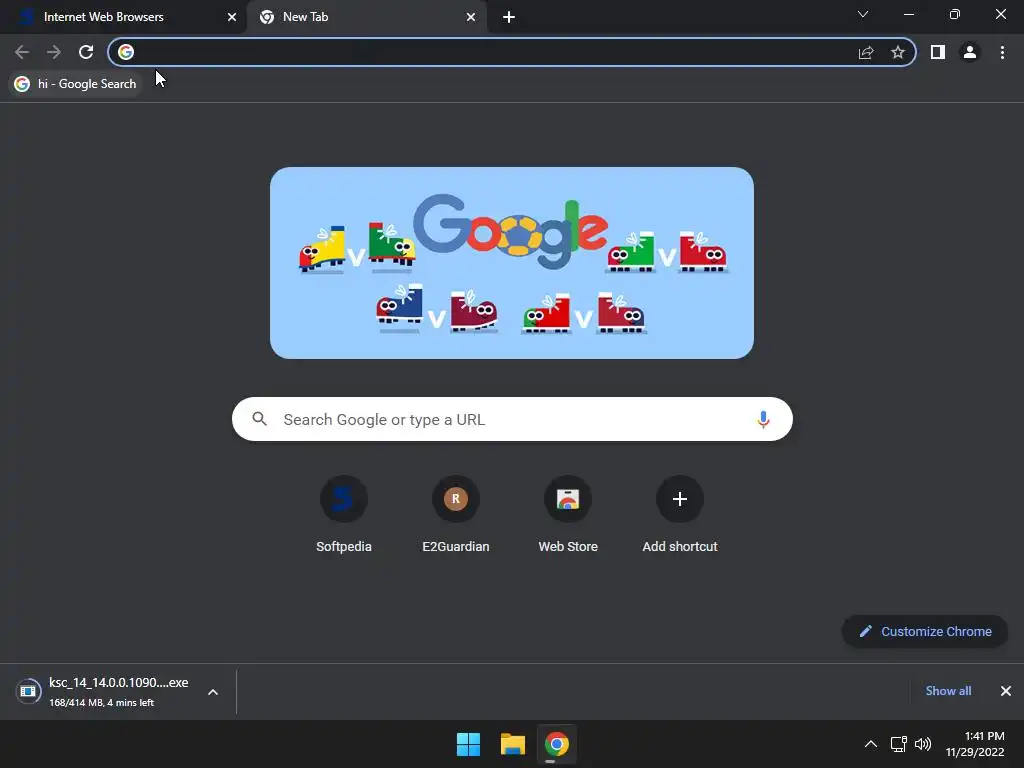Open network settings from the tray
This screenshot has width=1024, height=768.
pyautogui.click(x=899, y=744)
